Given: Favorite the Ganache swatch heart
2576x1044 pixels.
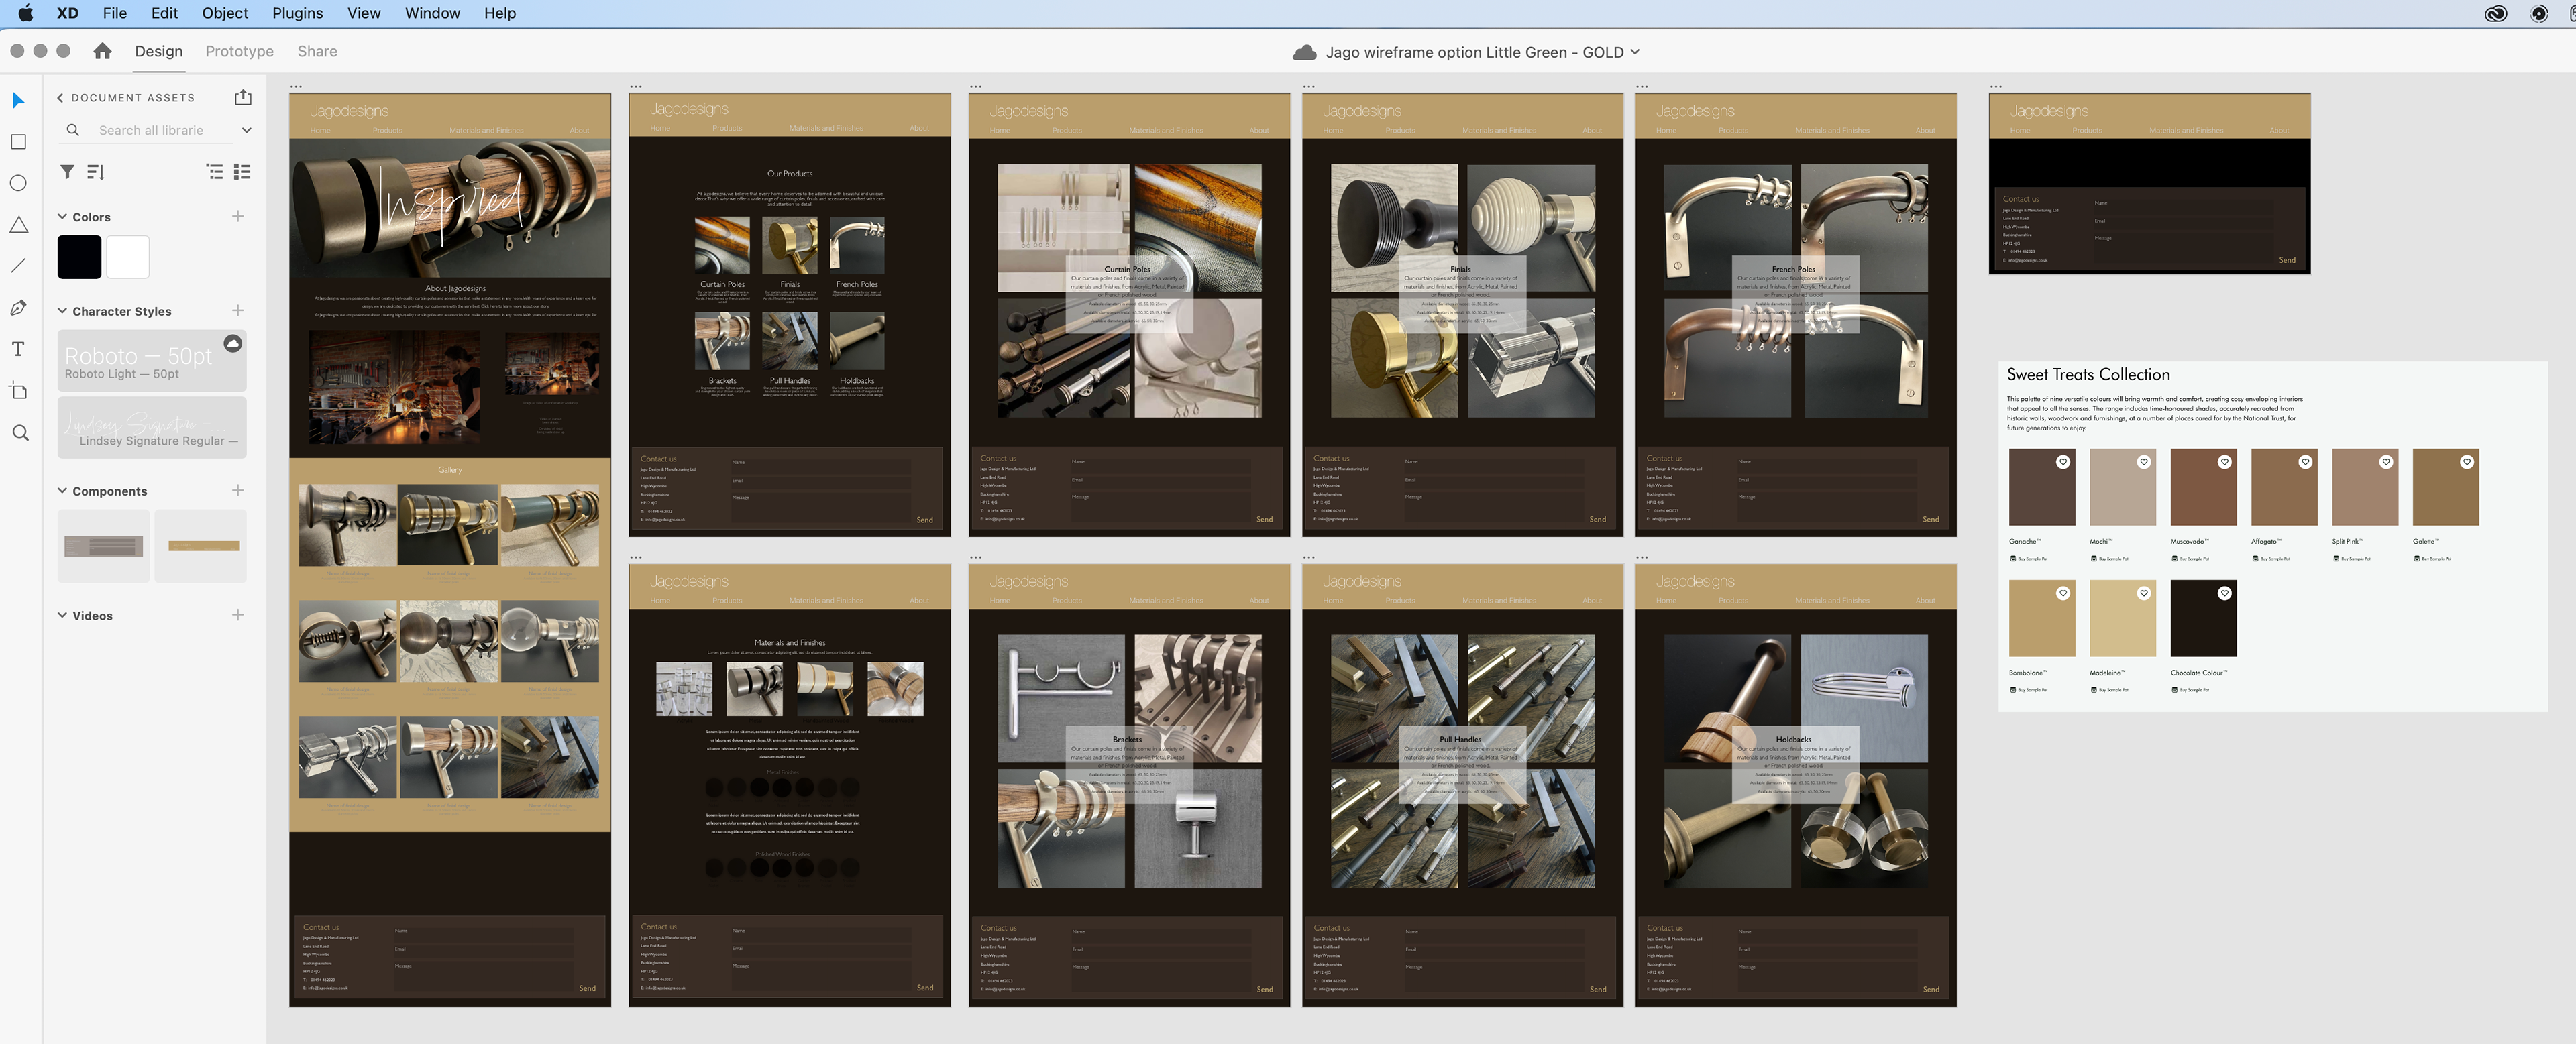Looking at the screenshot, I should (2063, 462).
